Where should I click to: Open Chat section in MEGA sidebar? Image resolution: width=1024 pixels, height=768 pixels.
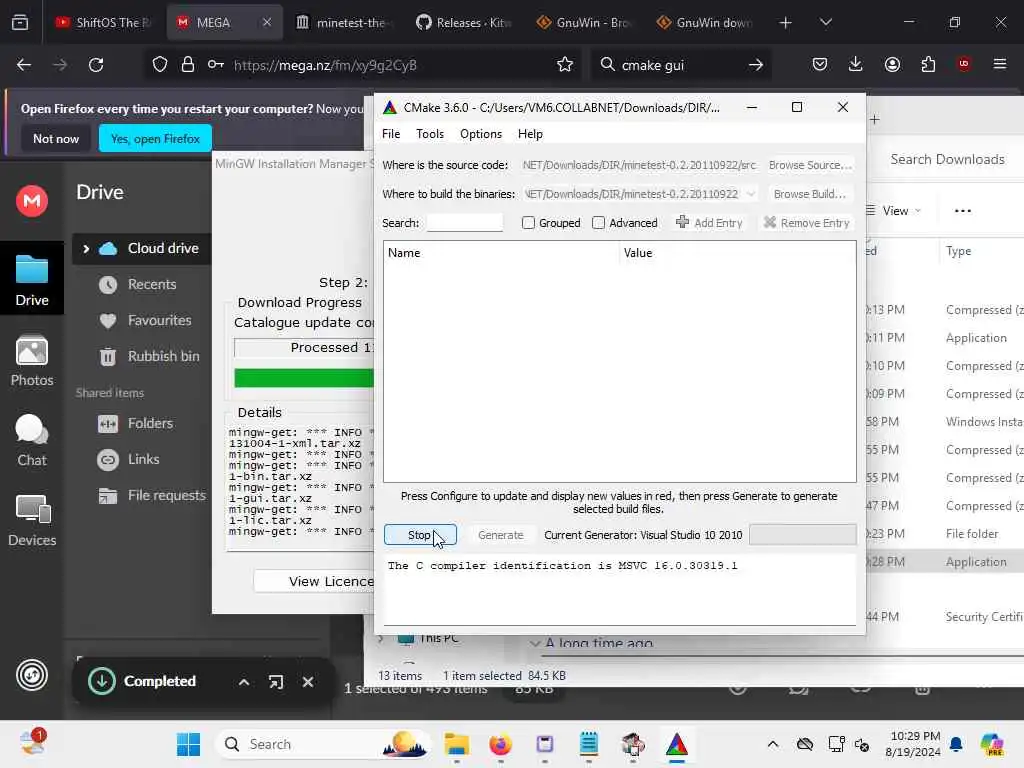pos(32,441)
